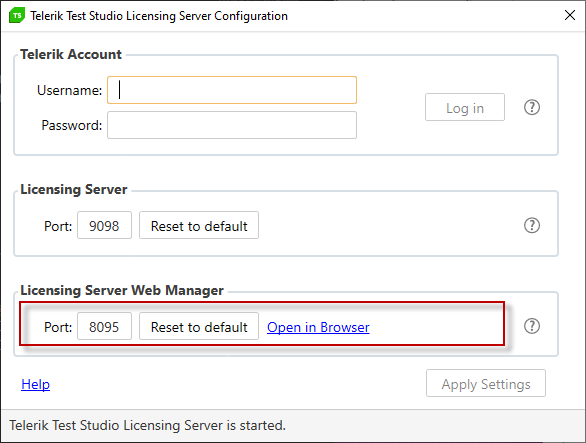Click the Telerik Test Studio title bar icon
Image resolution: width=586 pixels, height=443 pixels.
tap(17, 15)
